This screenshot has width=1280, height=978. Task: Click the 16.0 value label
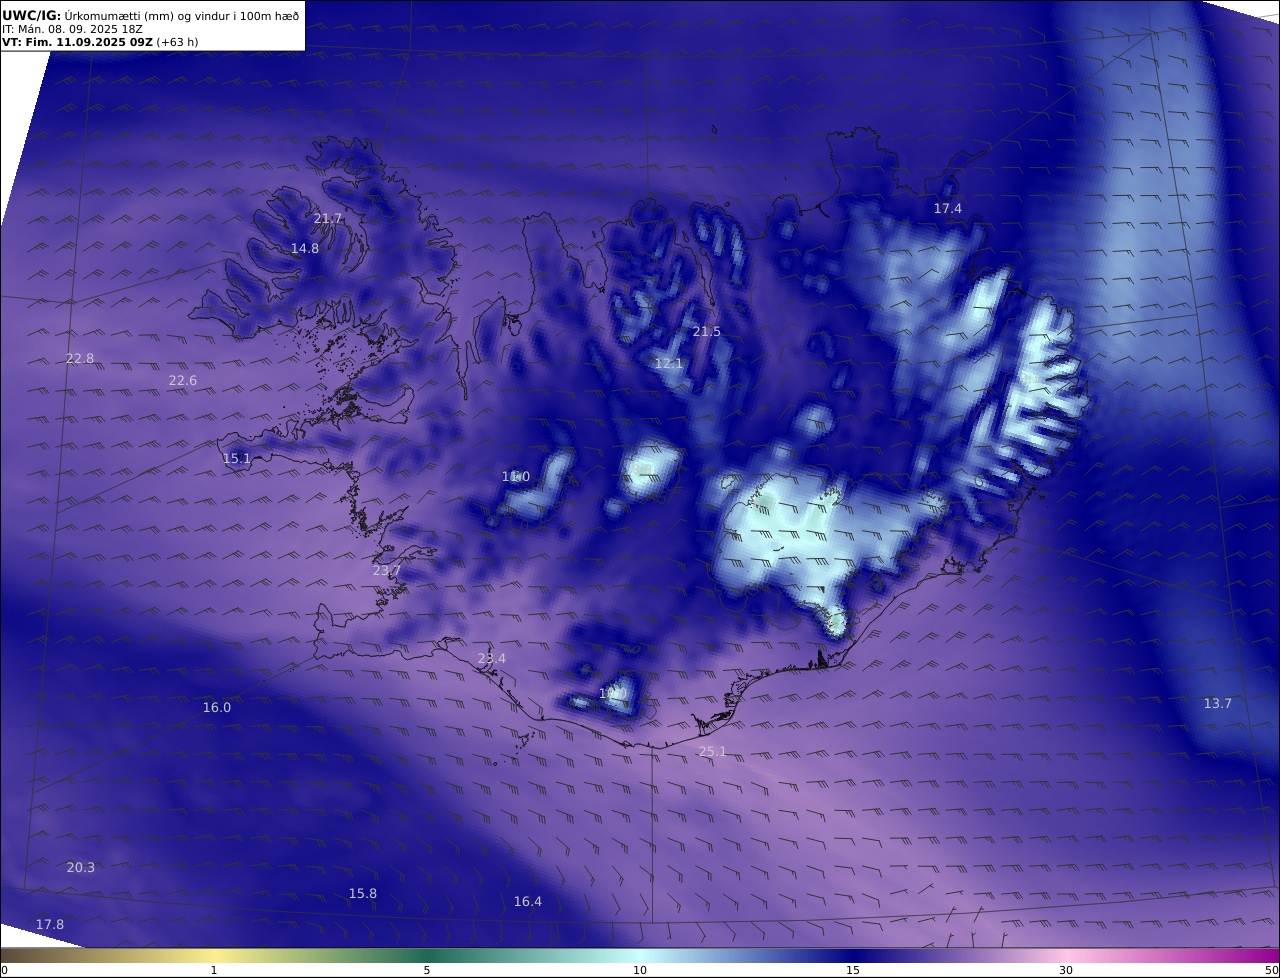pos(217,707)
